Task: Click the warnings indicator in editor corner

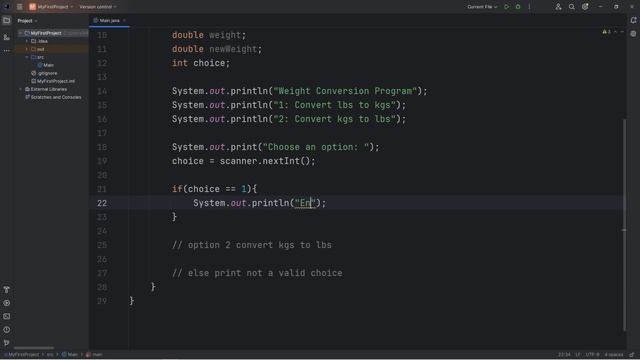Action: (607, 32)
